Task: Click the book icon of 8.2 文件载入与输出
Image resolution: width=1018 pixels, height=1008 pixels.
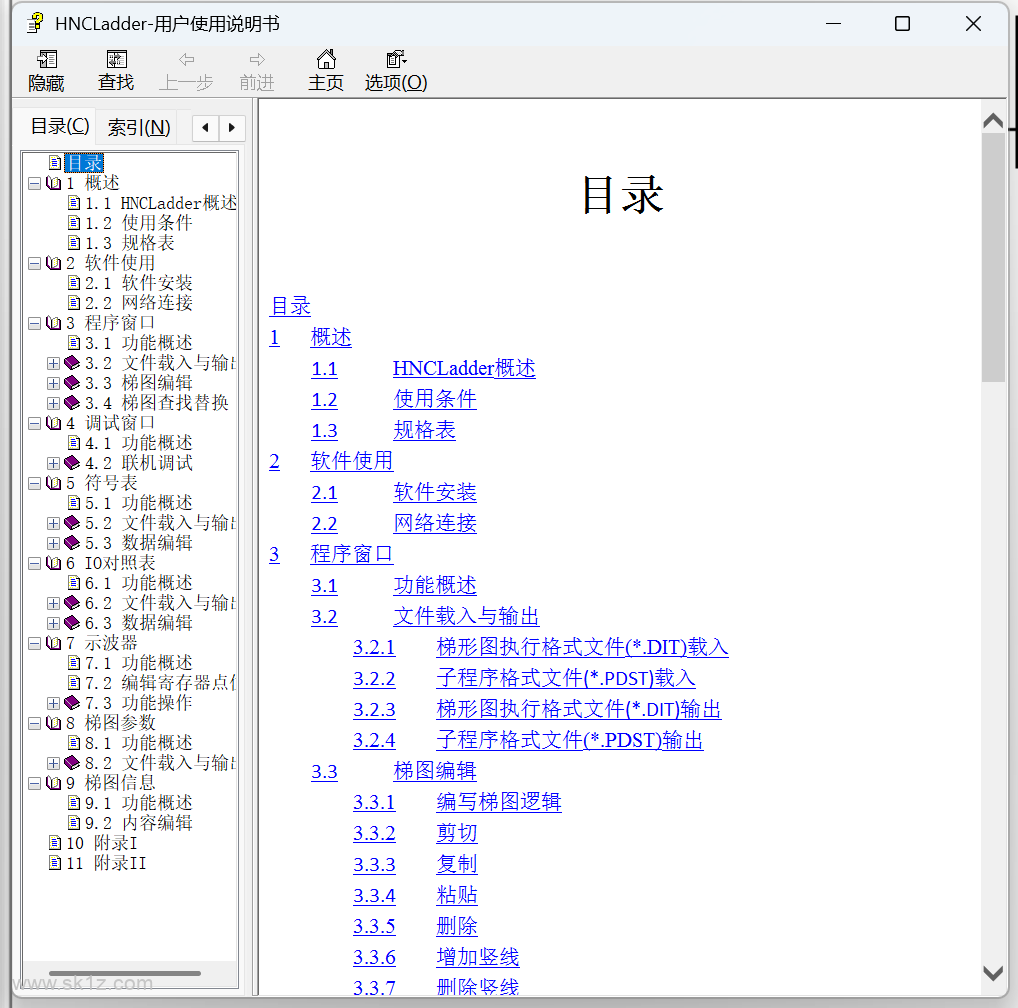Action: (72, 763)
